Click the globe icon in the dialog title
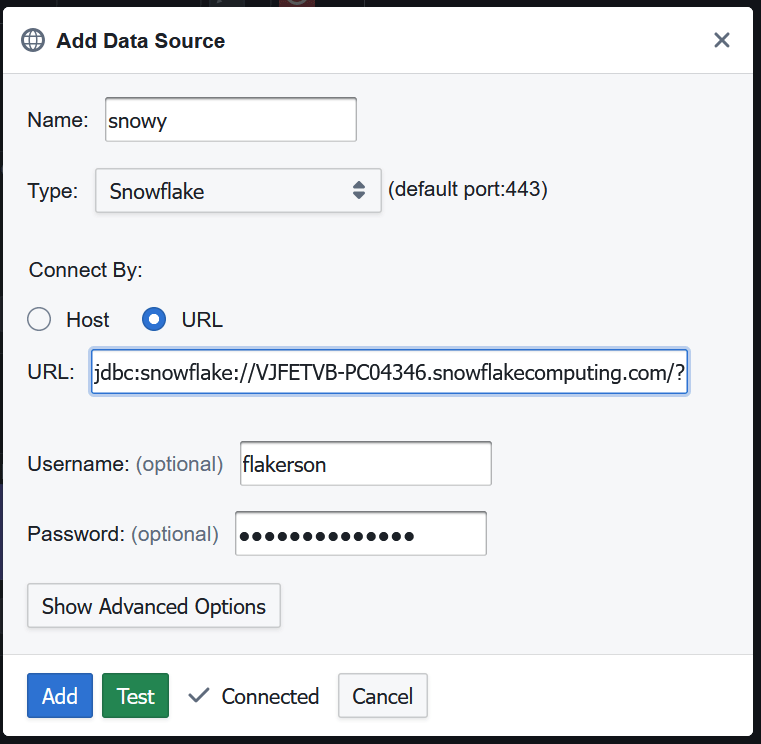 [34, 41]
